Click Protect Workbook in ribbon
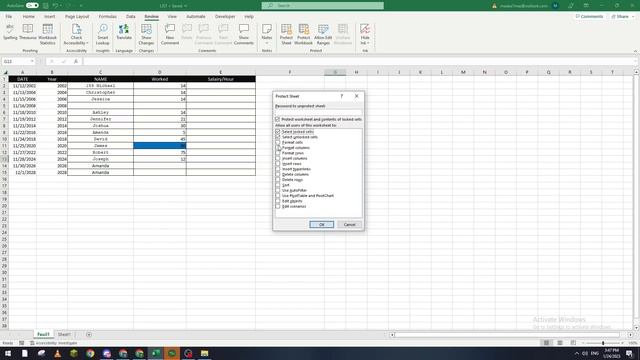Viewport: 640px width, 360px height. click(x=303, y=34)
